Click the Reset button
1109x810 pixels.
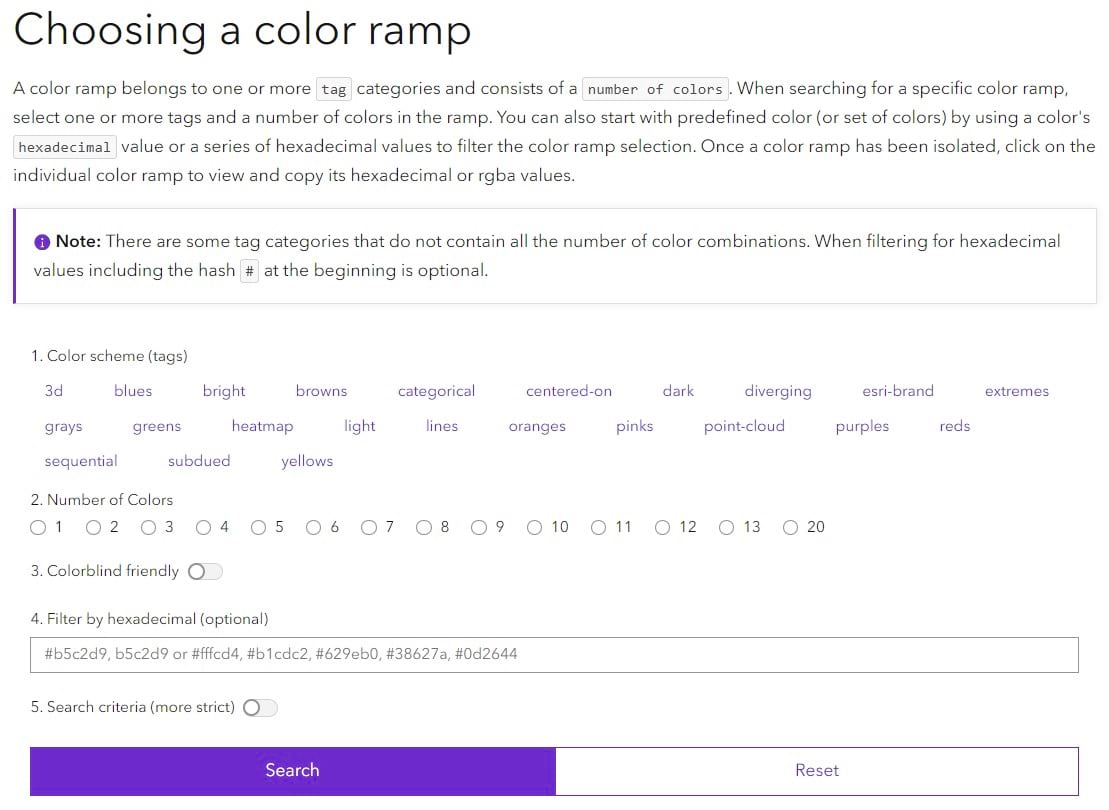[x=817, y=770]
